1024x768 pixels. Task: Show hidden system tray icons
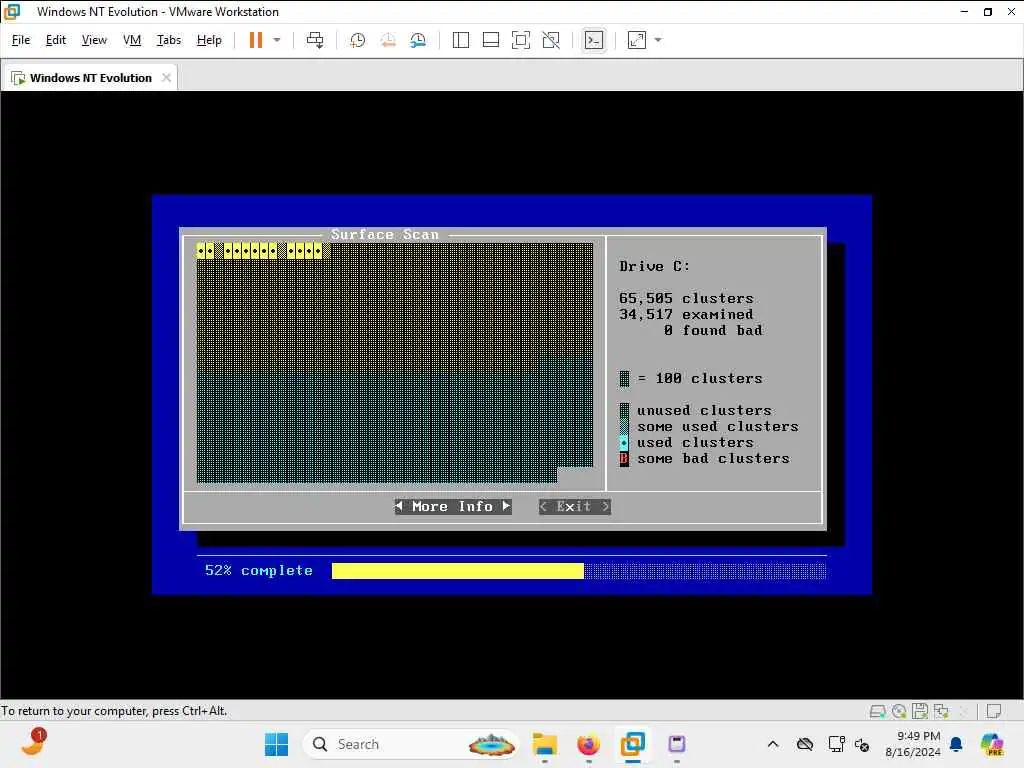(x=773, y=744)
